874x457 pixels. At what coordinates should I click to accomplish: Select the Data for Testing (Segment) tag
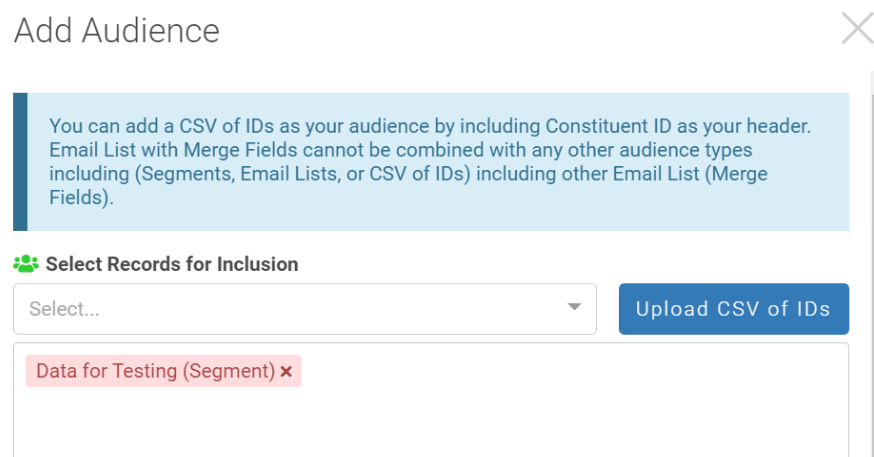tap(155, 371)
